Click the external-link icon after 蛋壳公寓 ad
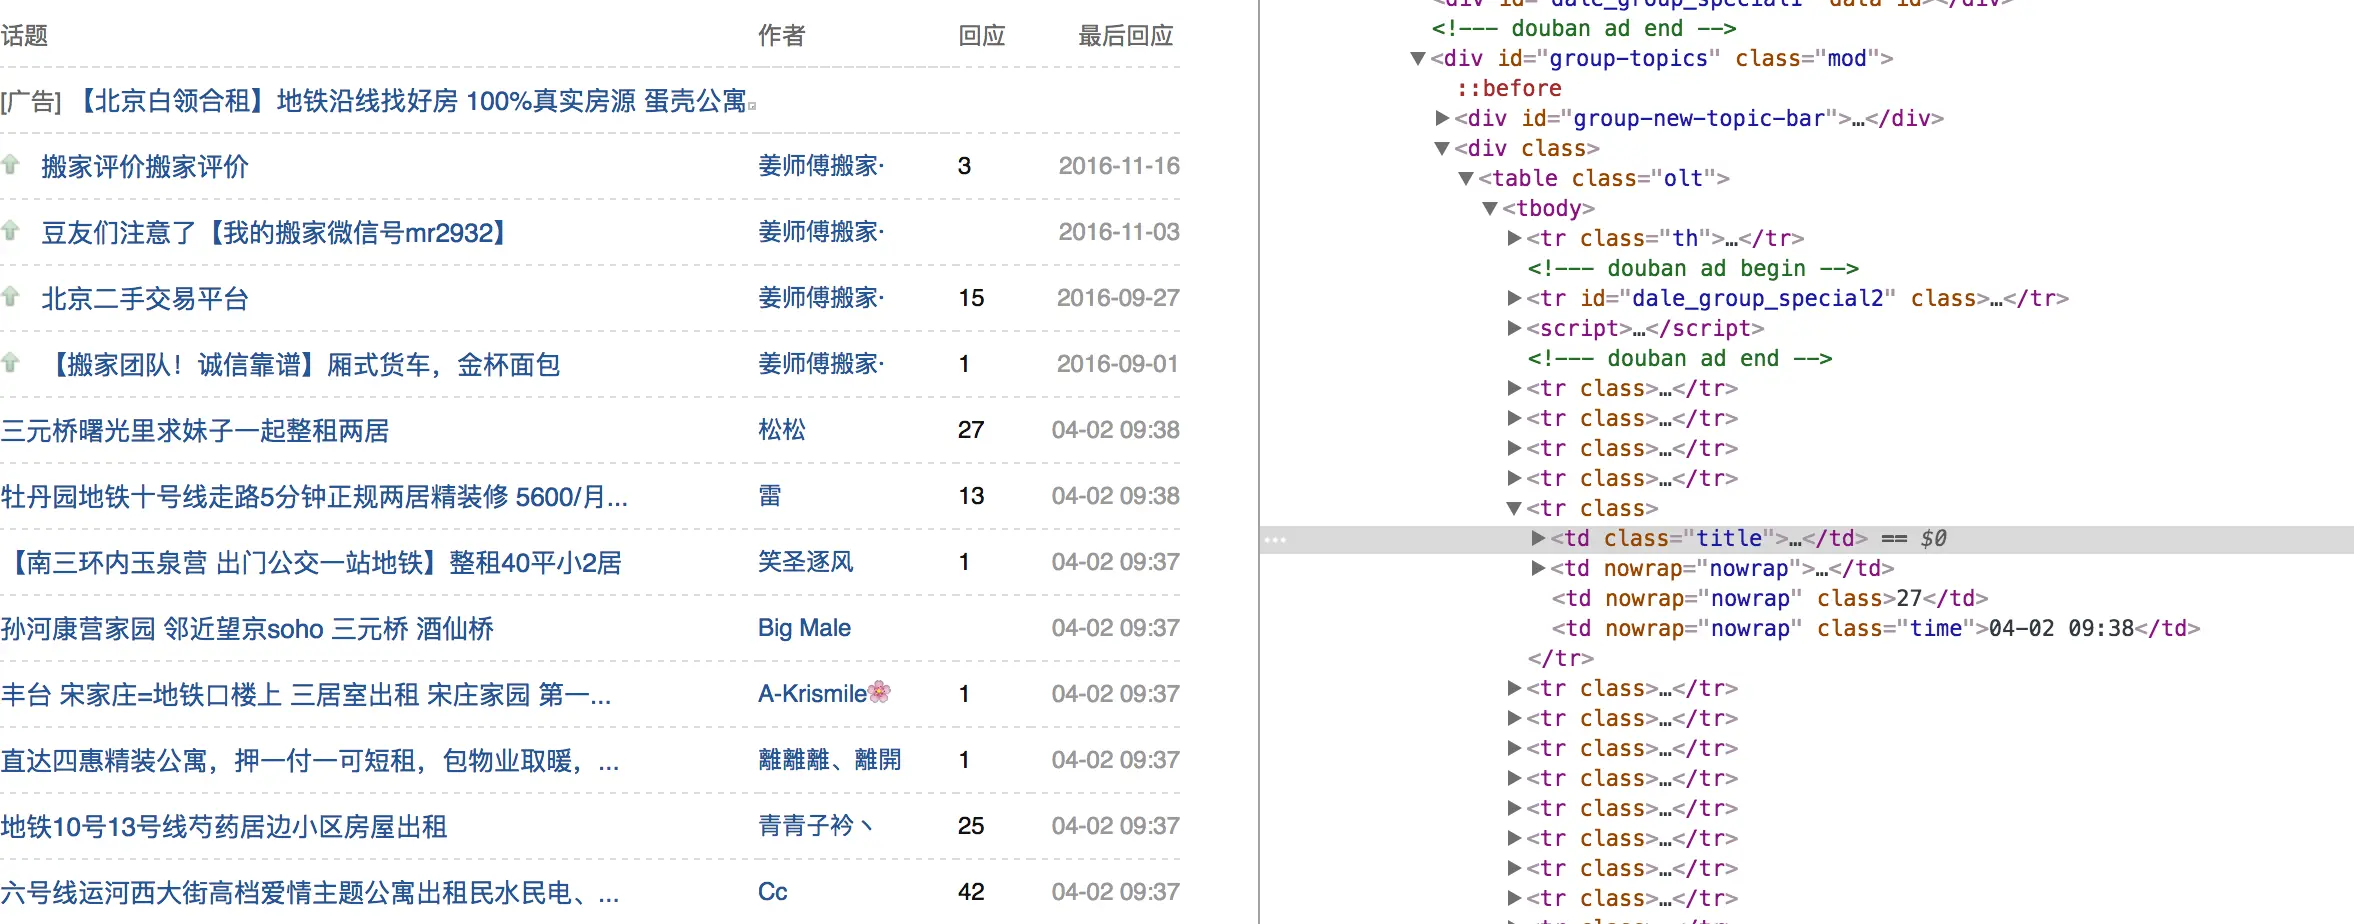Image resolution: width=2354 pixels, height=924 pixels. click(x=752, y=104)
